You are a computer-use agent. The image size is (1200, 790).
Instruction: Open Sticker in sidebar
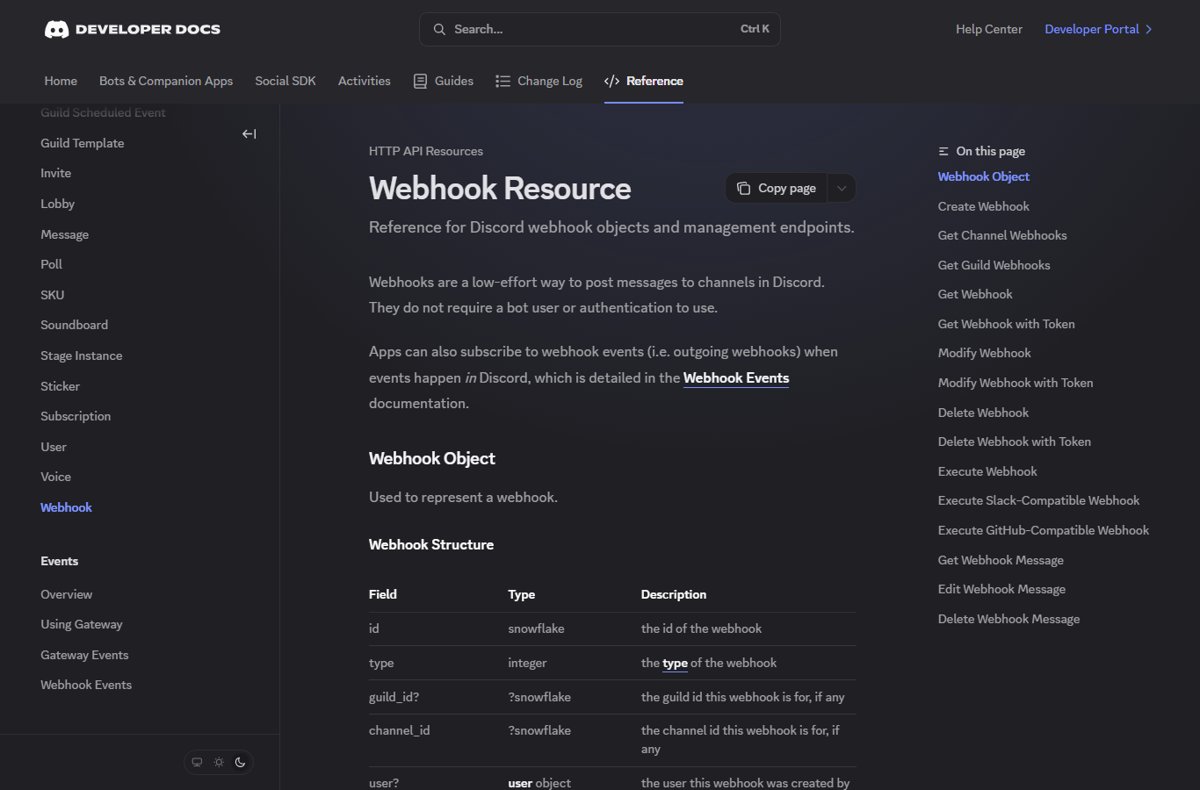(x=60, y=386)
